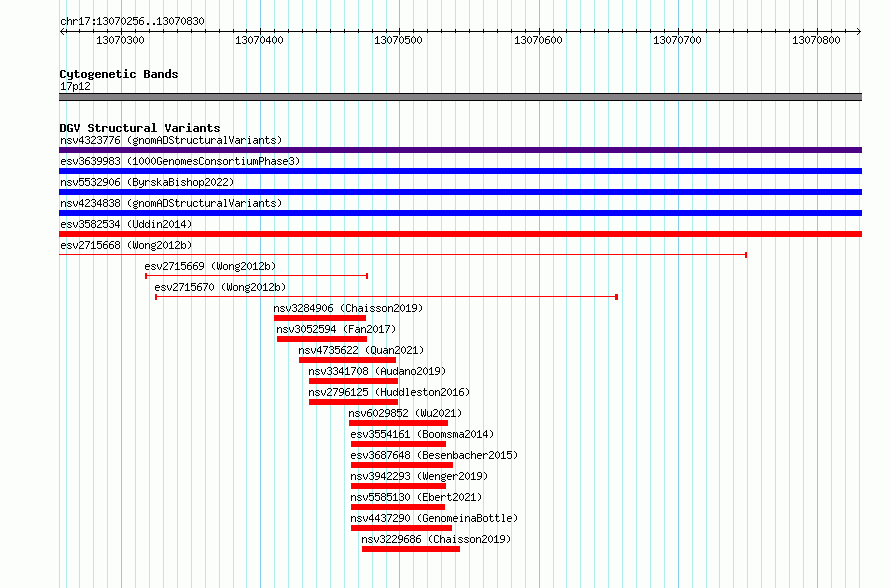Open the esv3639983 1000Genomes variant label
Image resolution: width=890 pixels, height=588 pixels.
180,161
